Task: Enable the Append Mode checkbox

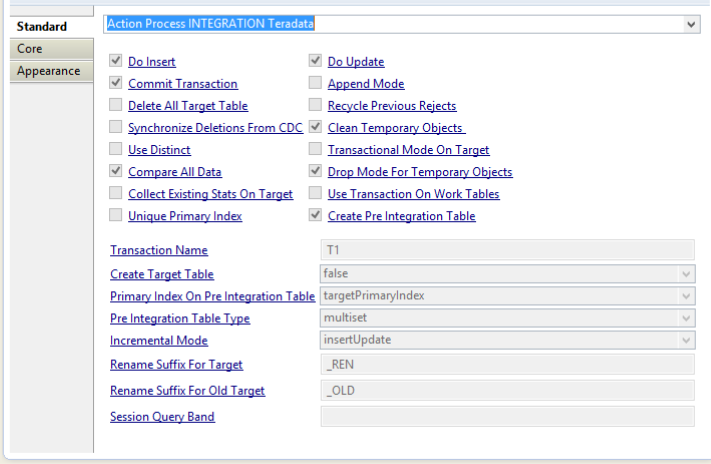Action: (315, 83)
